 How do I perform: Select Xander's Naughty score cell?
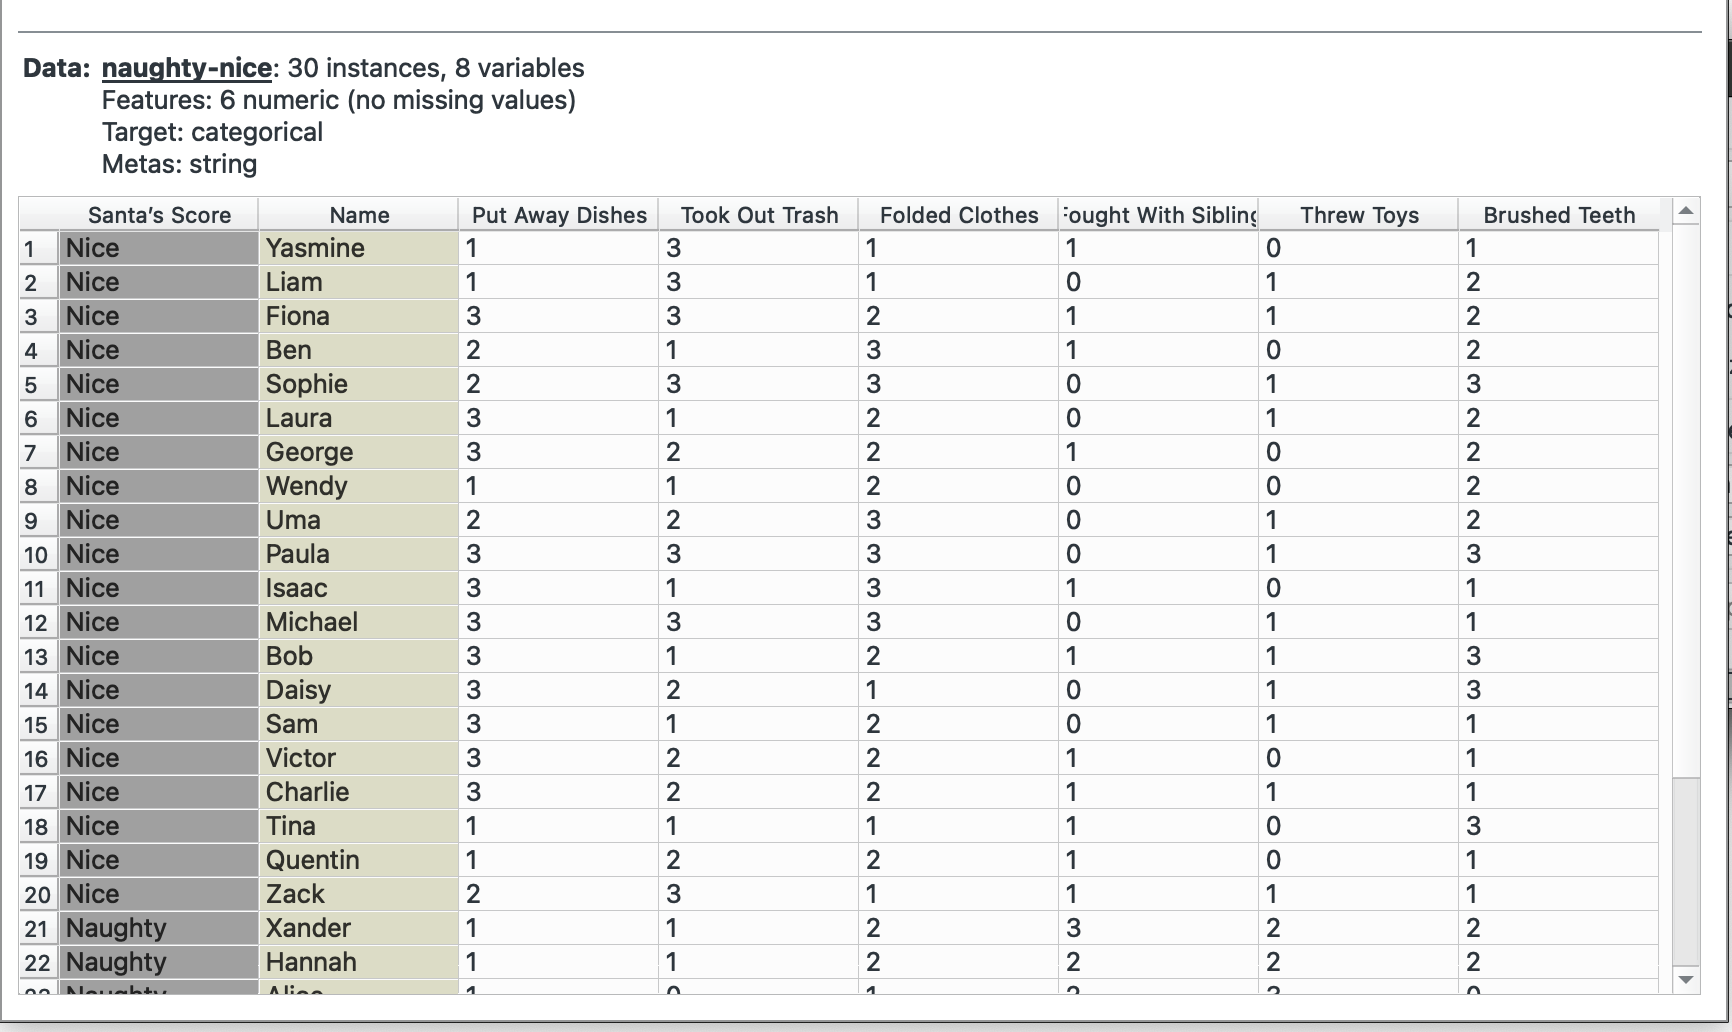click(159, 929)
